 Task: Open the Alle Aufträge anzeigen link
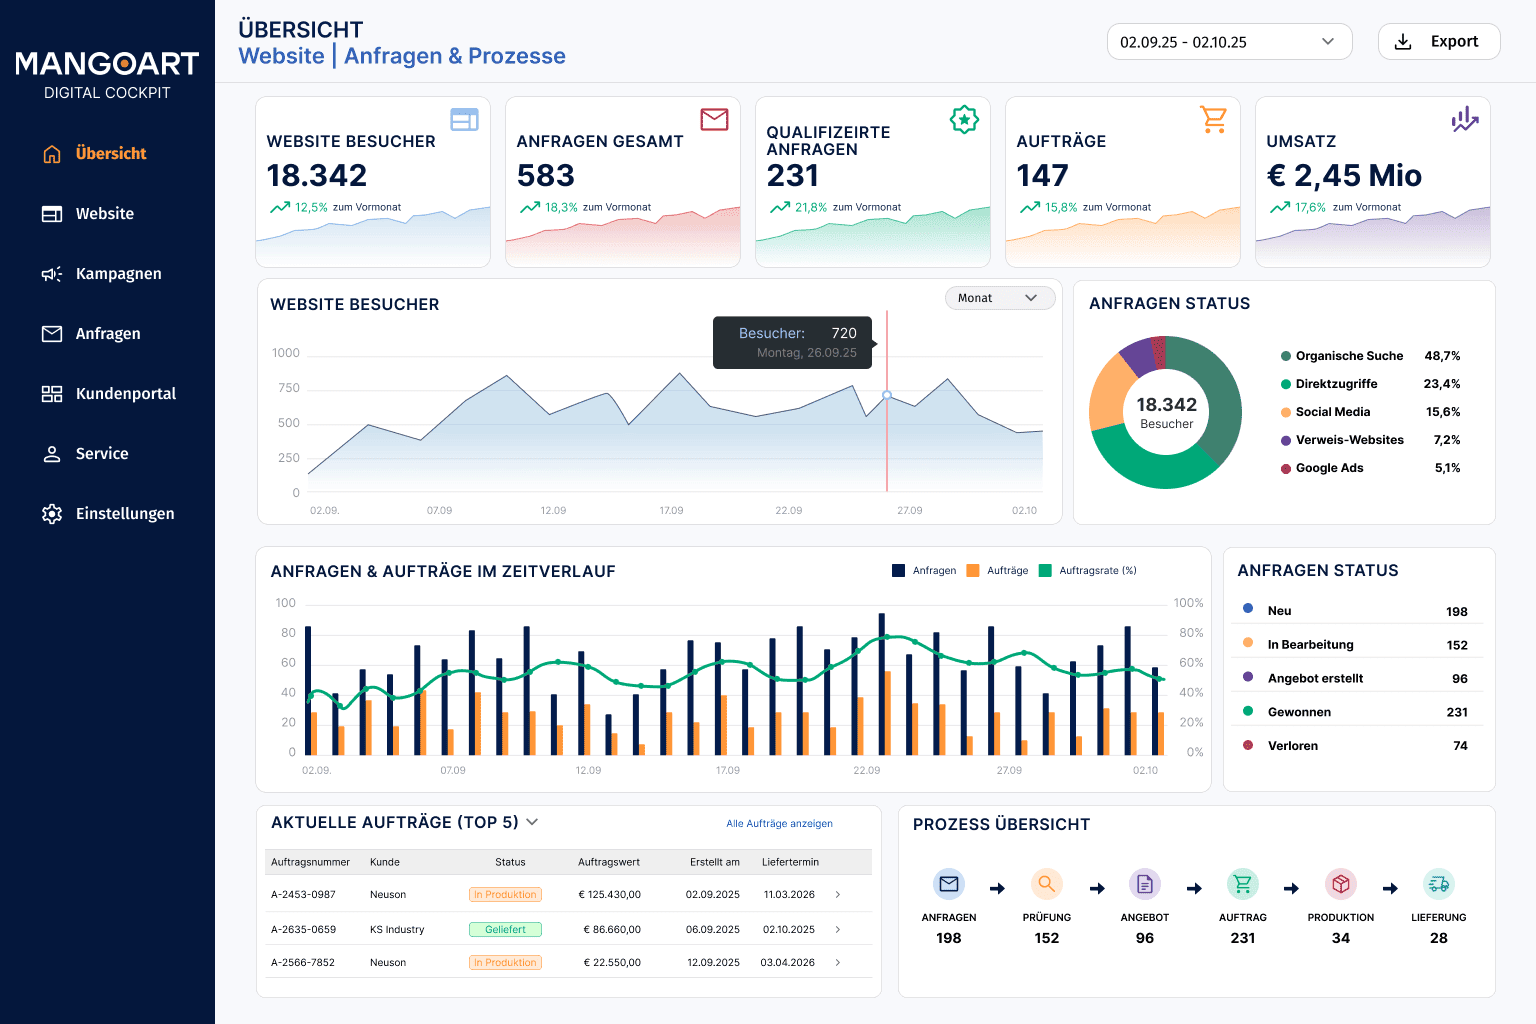[779, 824]
